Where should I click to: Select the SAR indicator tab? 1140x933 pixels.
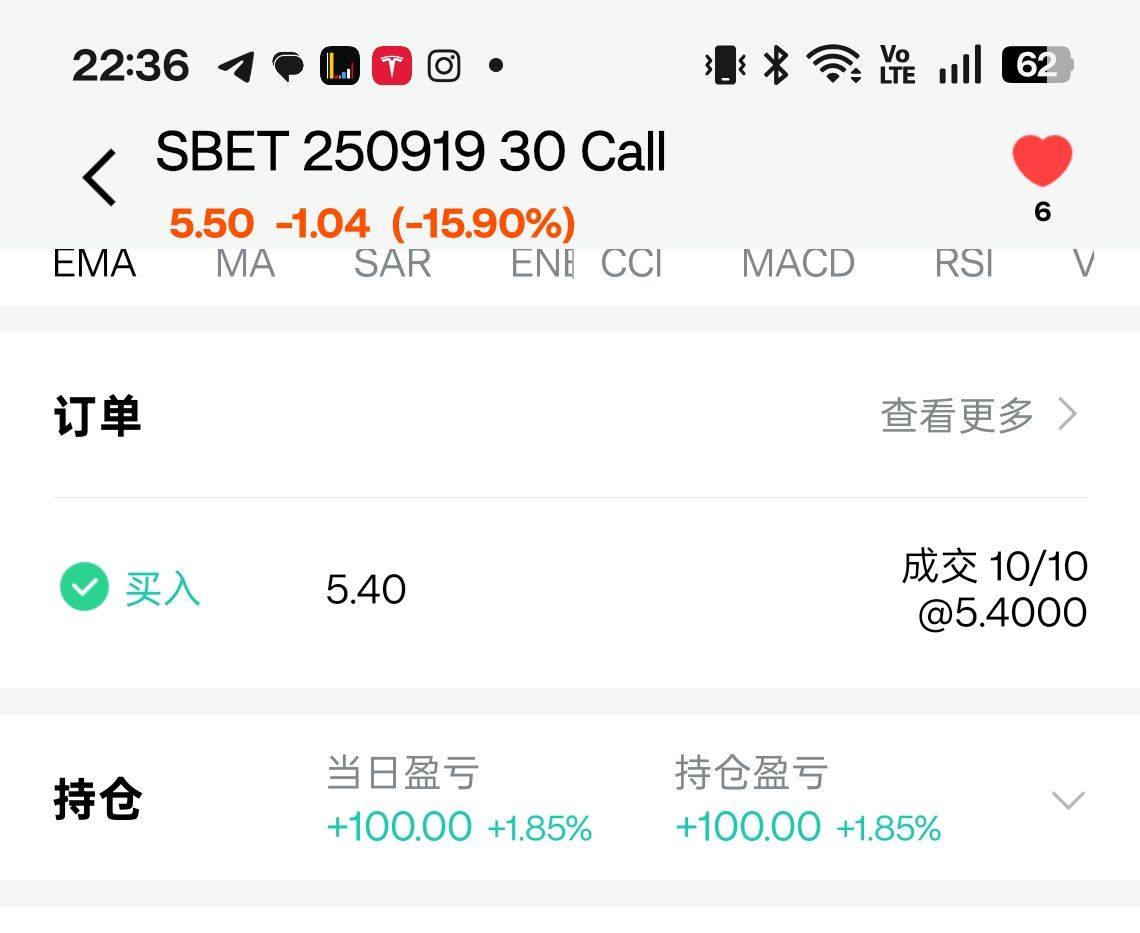[x=393, y=263]
